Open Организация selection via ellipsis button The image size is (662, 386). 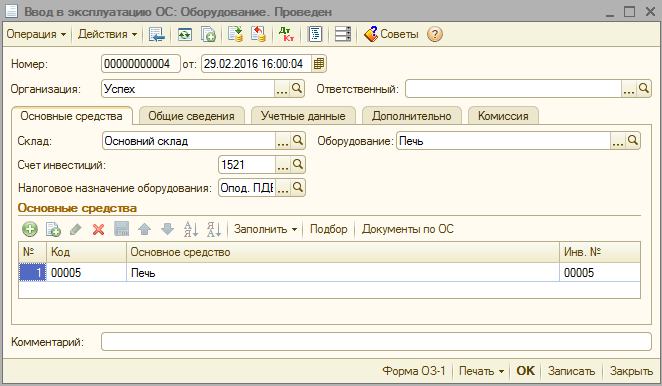coord(282,89)
